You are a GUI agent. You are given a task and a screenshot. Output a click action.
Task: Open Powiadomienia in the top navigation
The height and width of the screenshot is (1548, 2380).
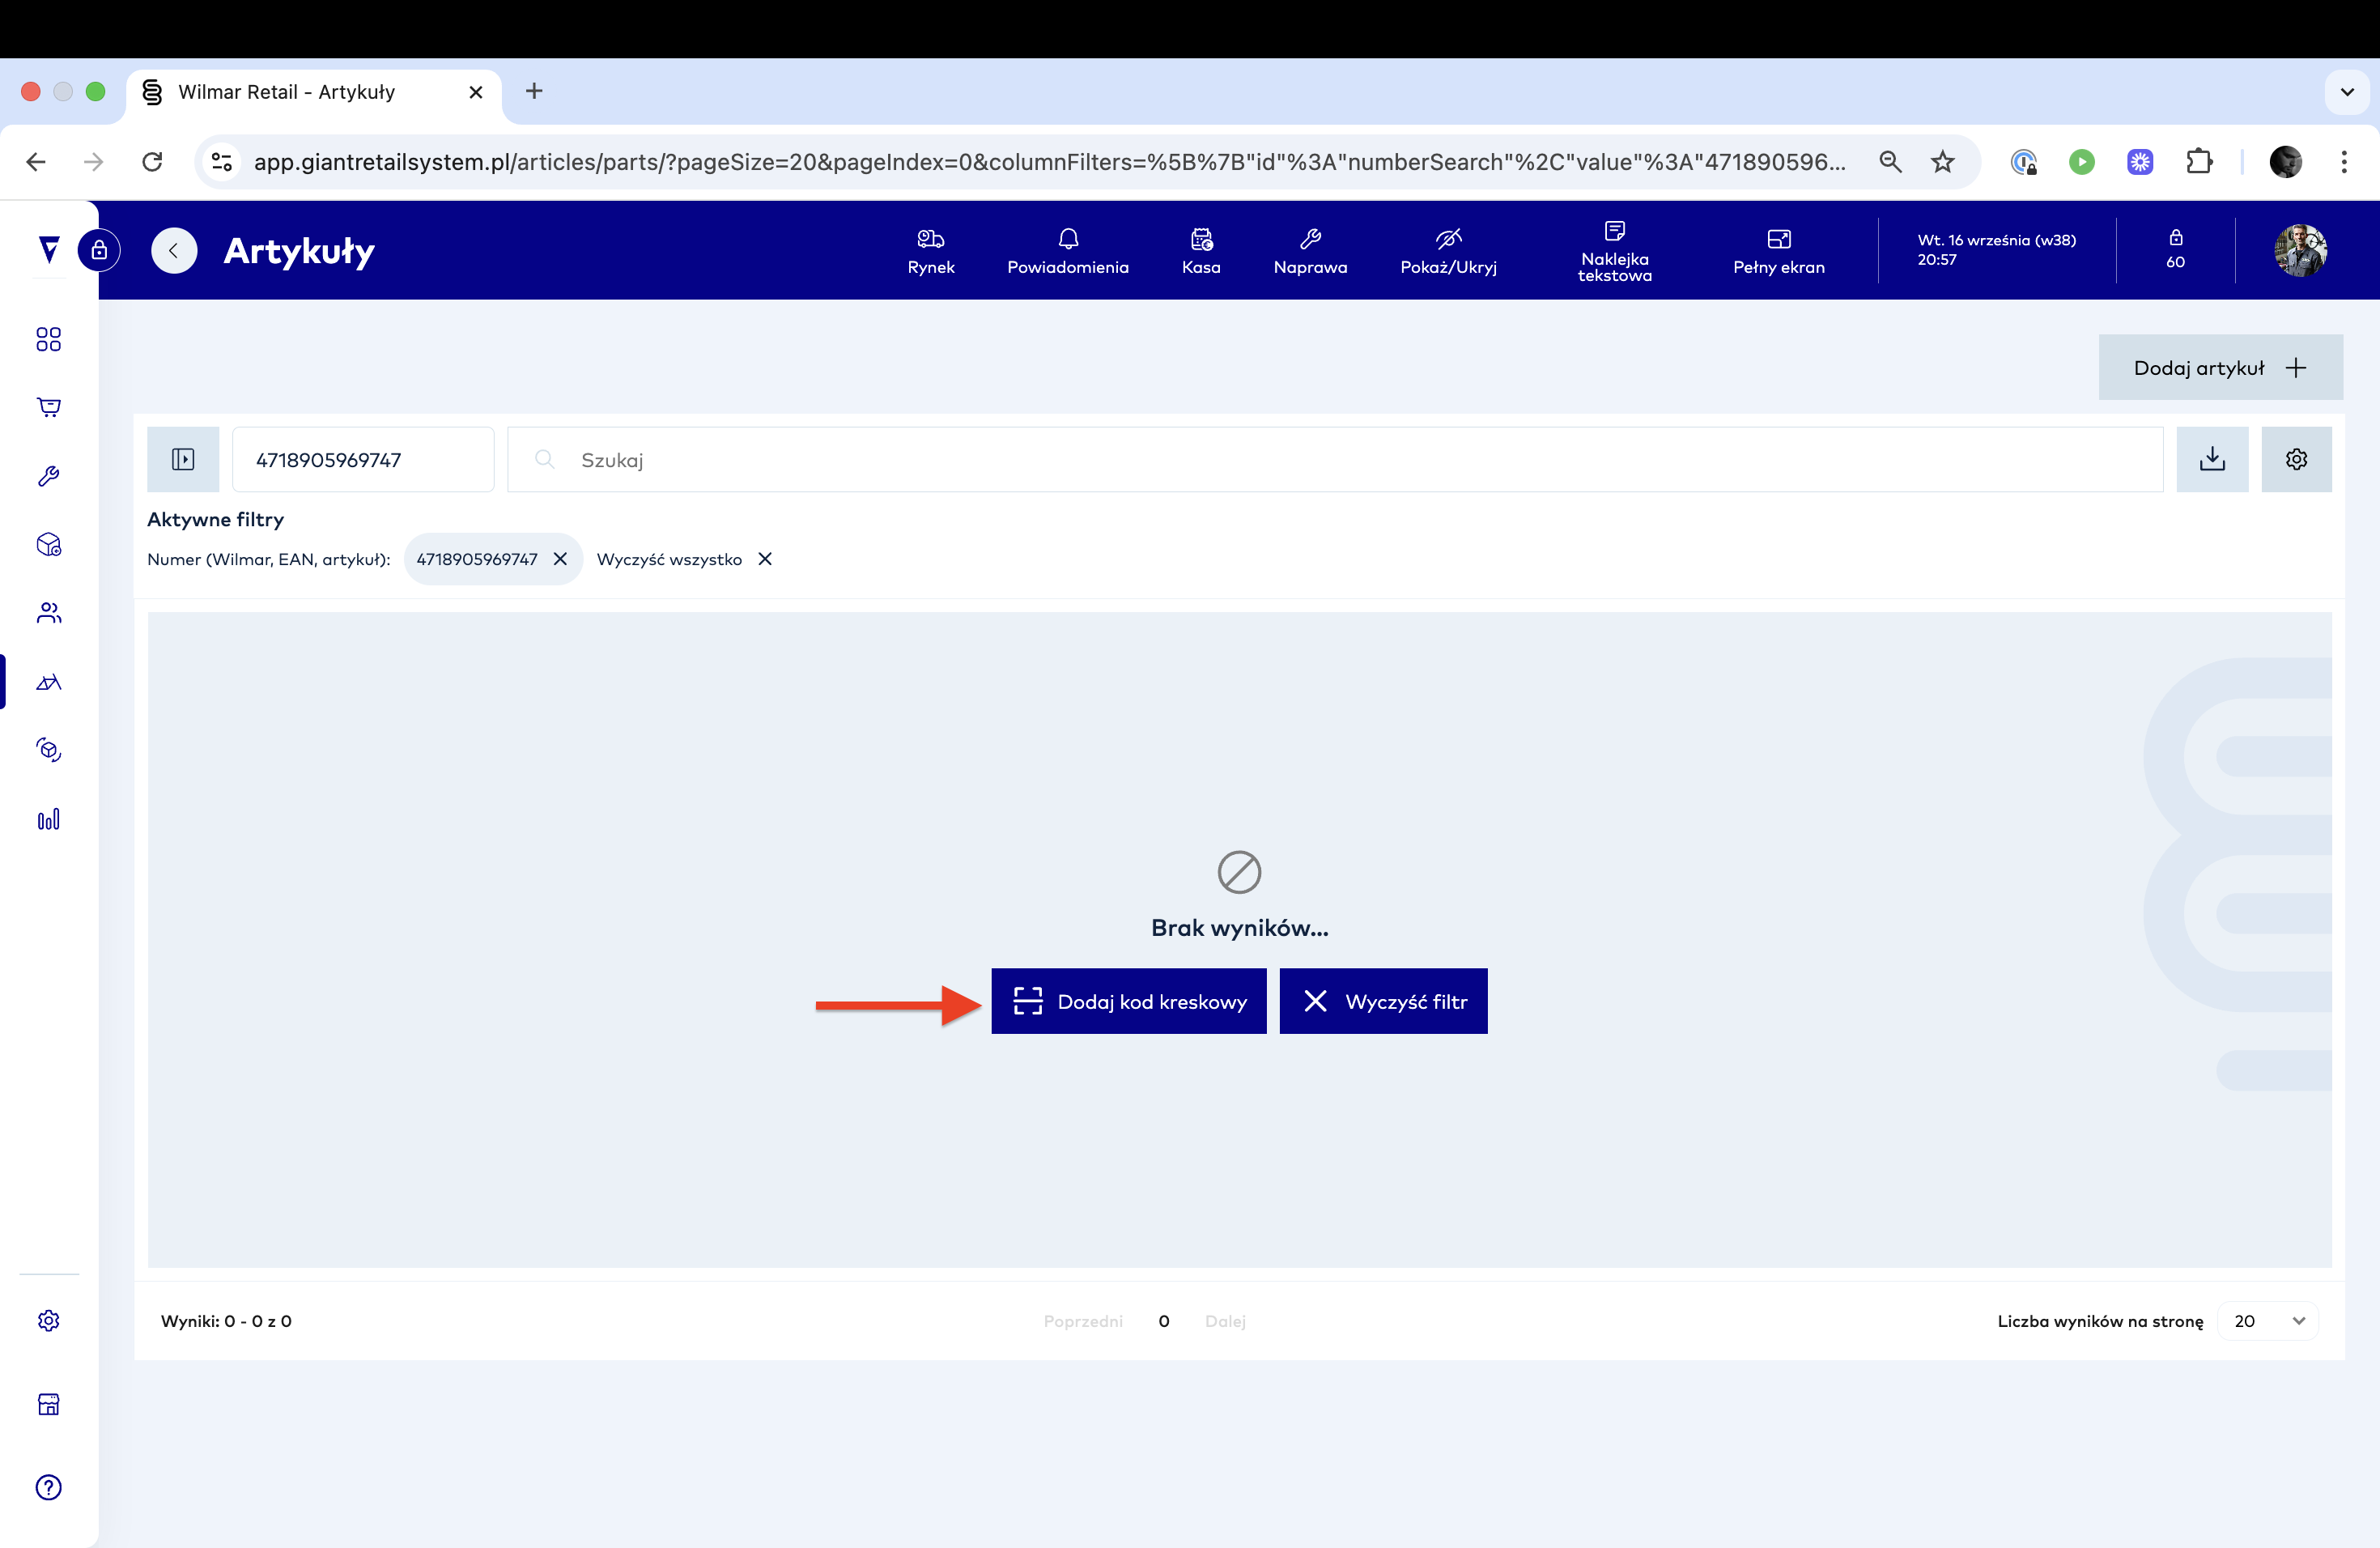tap(1067, 250)
